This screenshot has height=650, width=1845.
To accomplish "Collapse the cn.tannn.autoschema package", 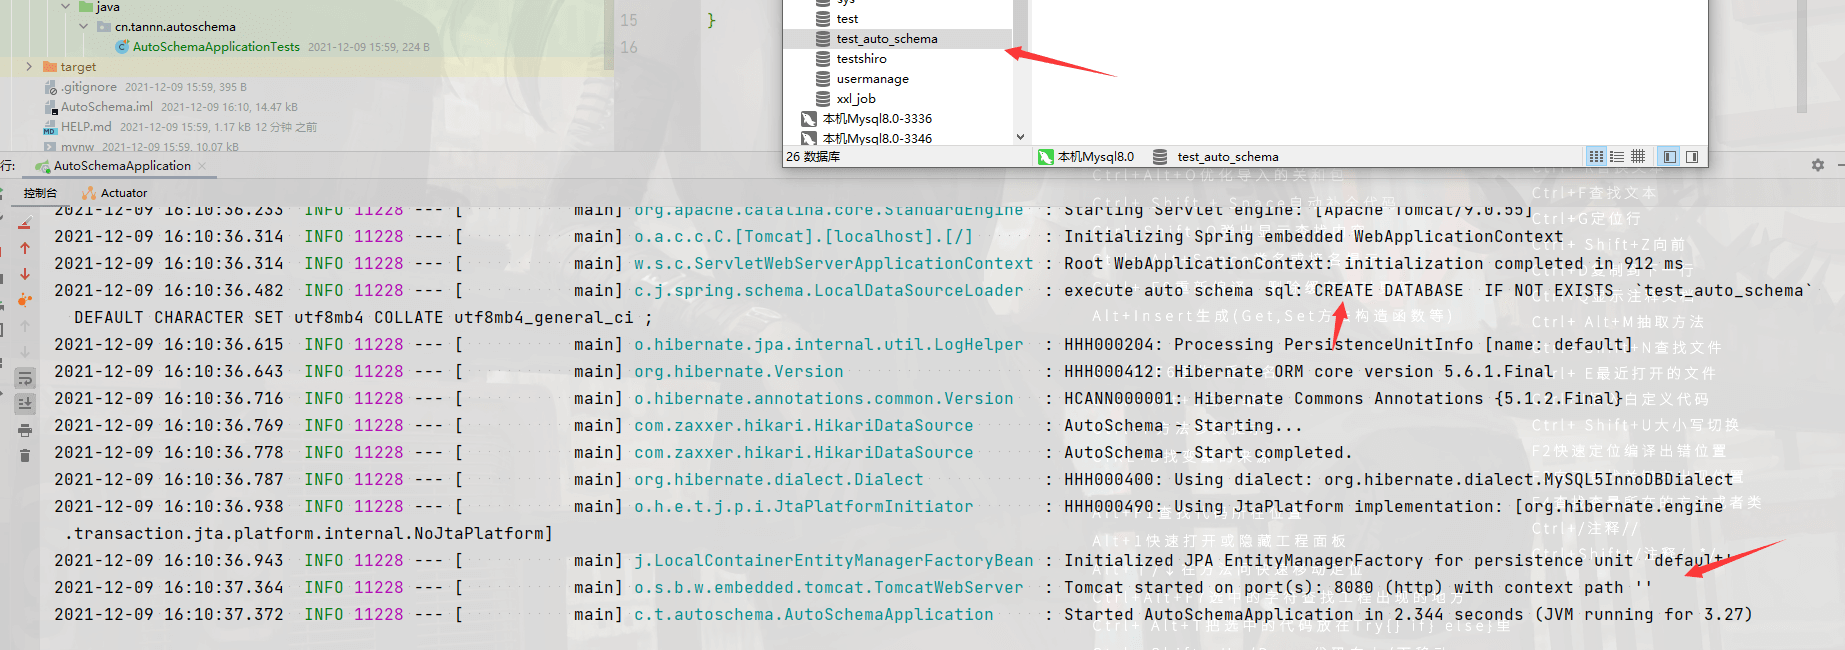I will [84, 26].
